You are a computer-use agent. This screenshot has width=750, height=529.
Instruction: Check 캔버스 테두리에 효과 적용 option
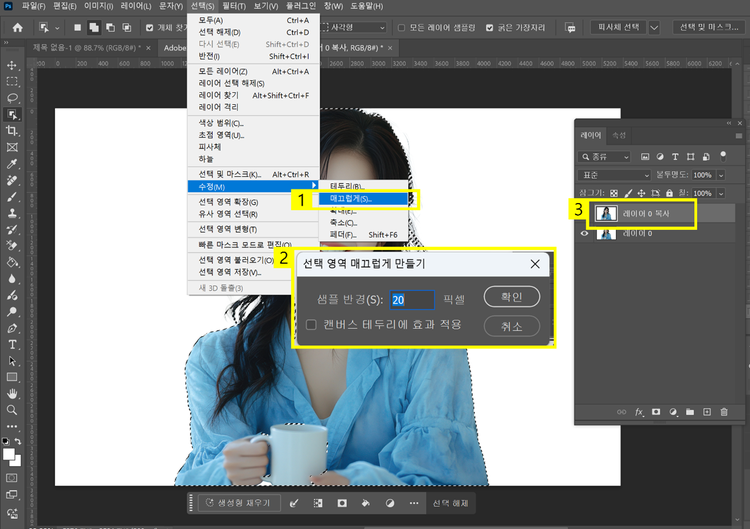point(311,325)
